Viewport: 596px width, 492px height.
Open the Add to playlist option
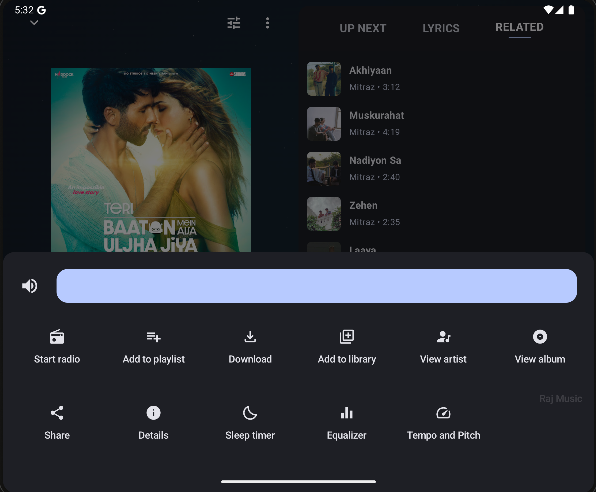(x=154, y=347)
